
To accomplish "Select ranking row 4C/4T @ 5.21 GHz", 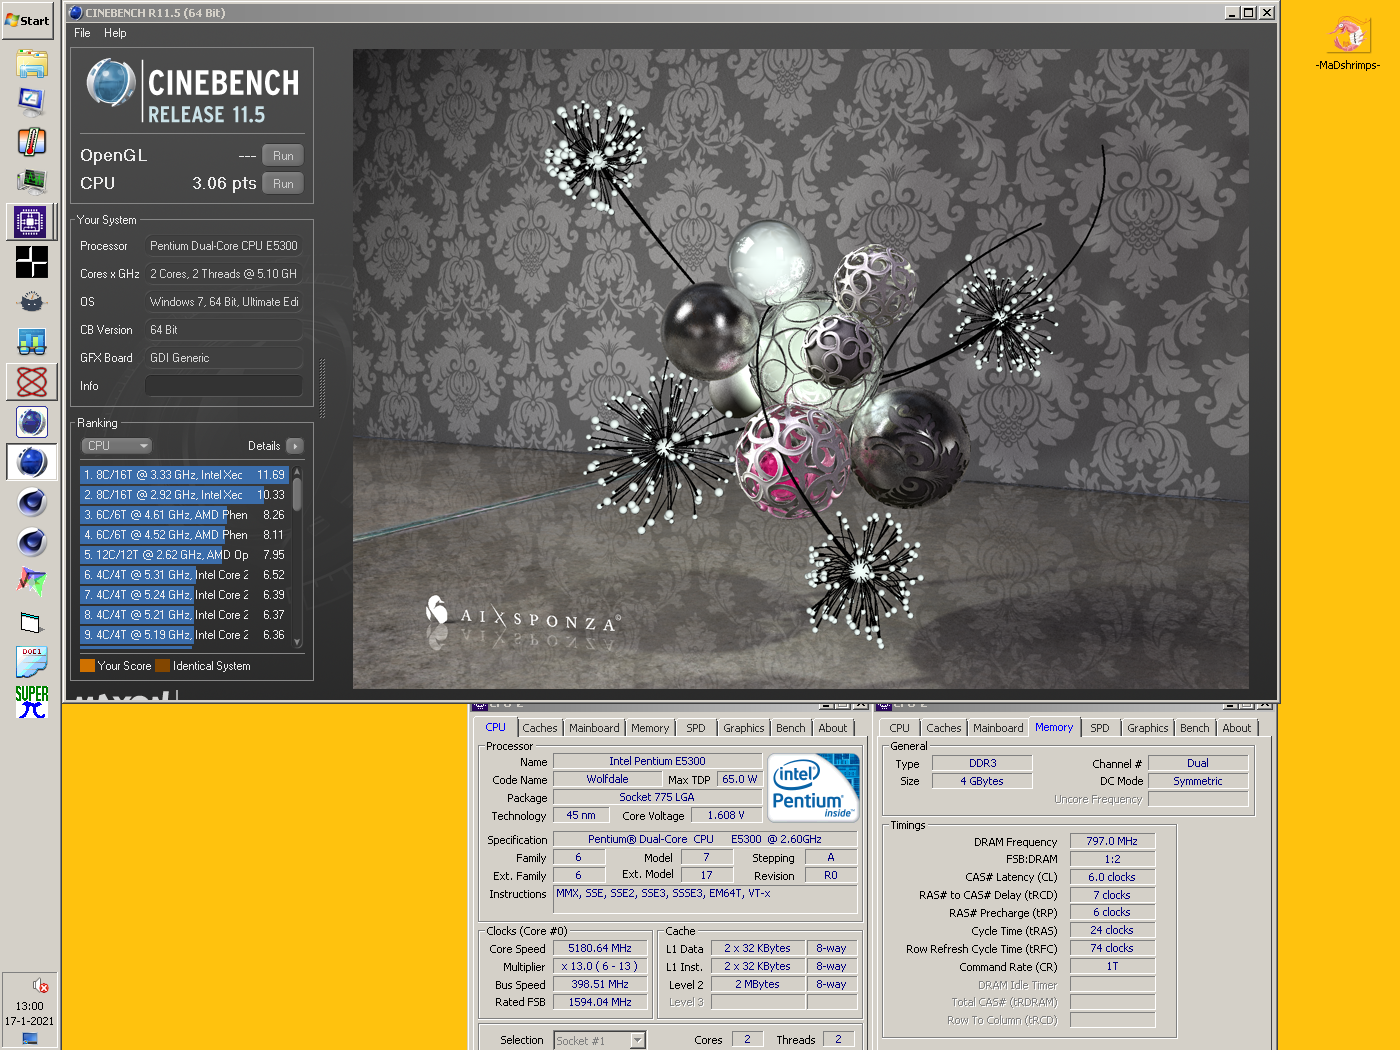I will (184, 615).
